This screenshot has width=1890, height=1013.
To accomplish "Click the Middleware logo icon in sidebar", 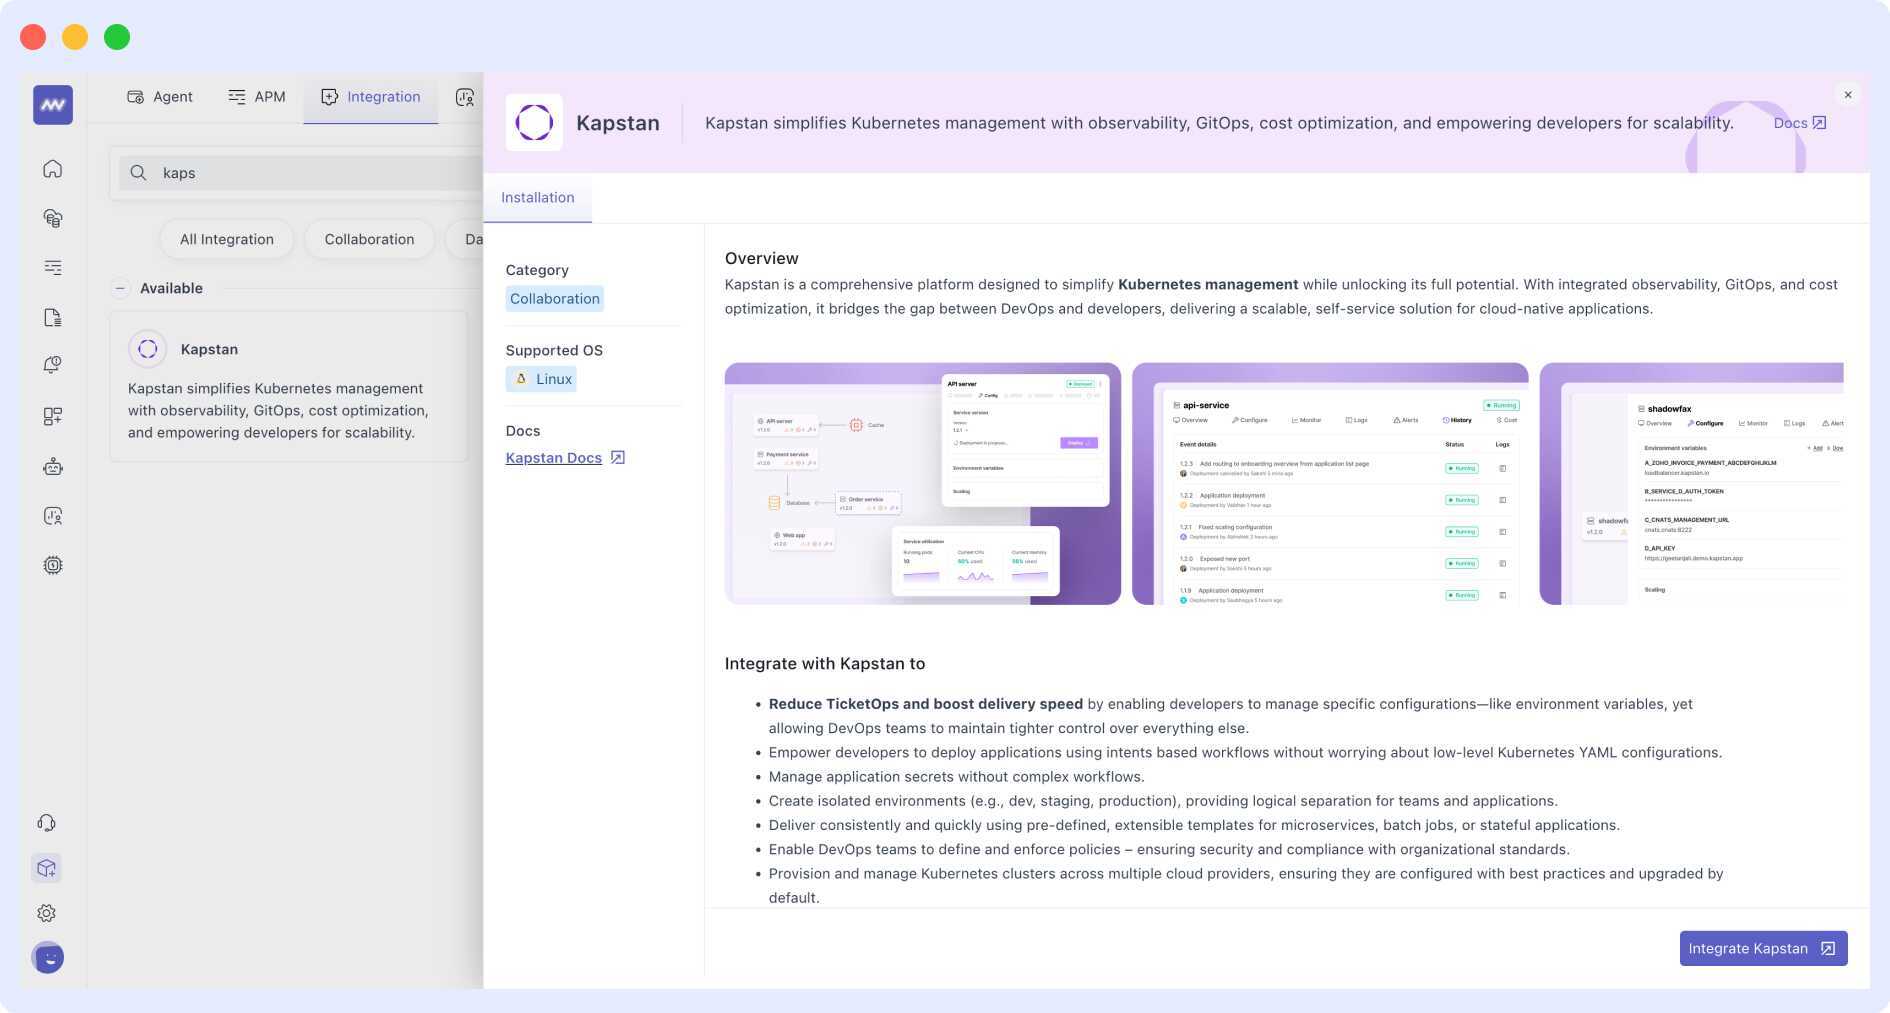I will (x=53, y=104).
